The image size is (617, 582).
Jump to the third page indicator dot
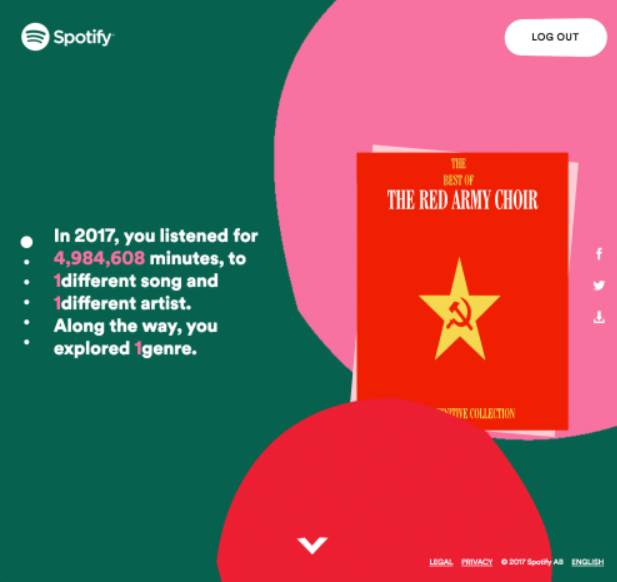pyautogui.click(x=26, y=282)
